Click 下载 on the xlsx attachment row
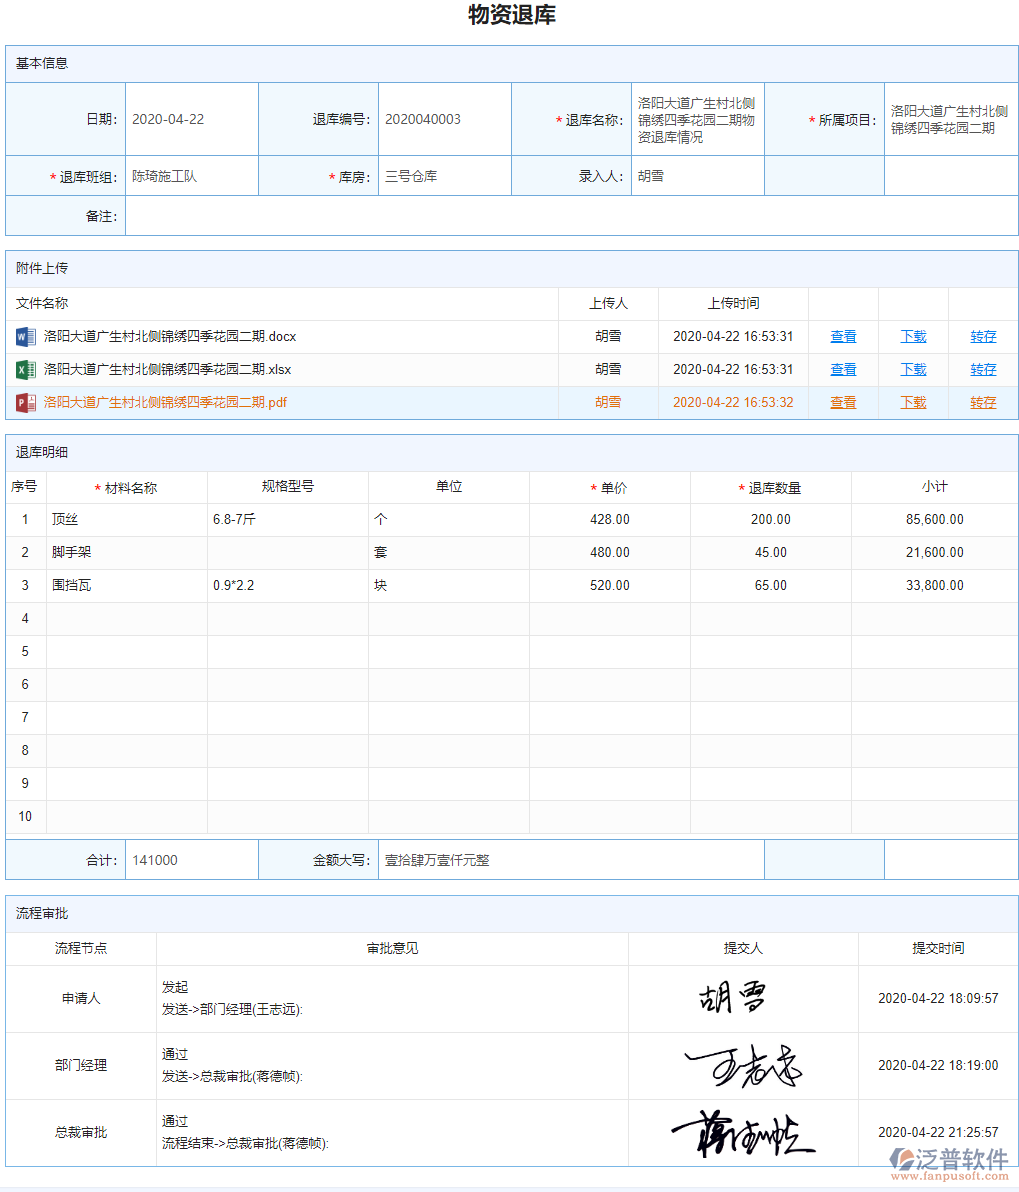Screen dimensions: 1019x1192 (x=912, y=369)
